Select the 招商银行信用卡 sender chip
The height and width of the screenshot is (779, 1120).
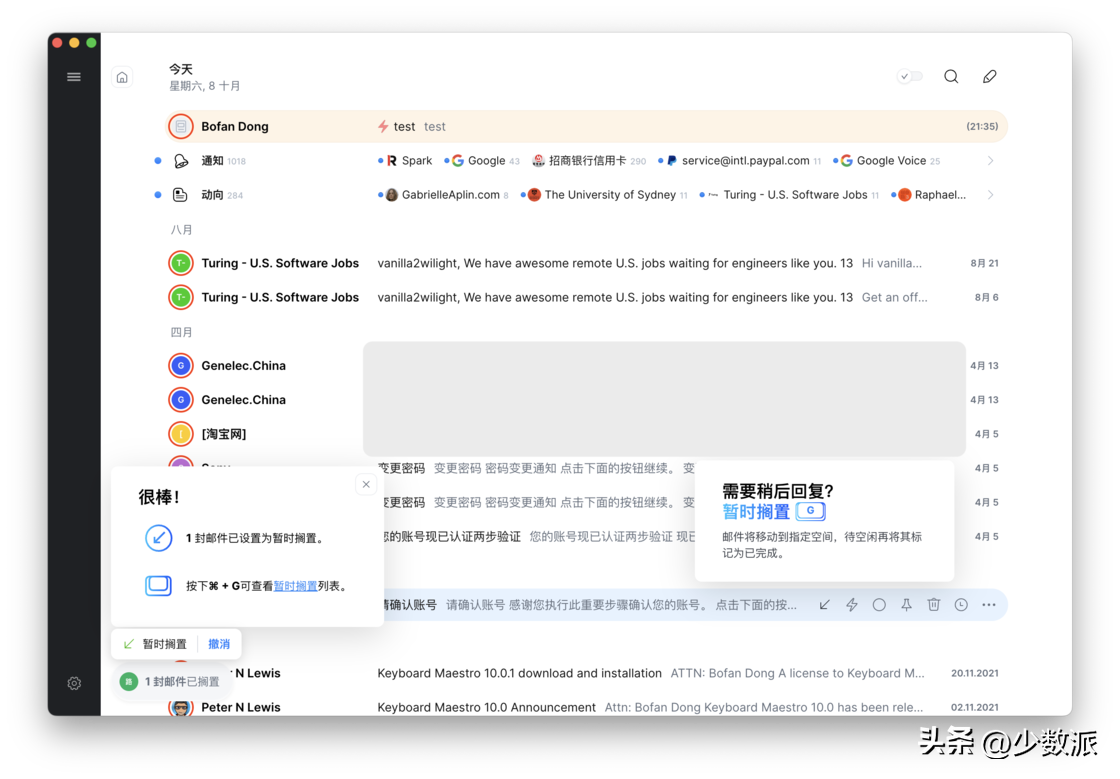[589, 161]
